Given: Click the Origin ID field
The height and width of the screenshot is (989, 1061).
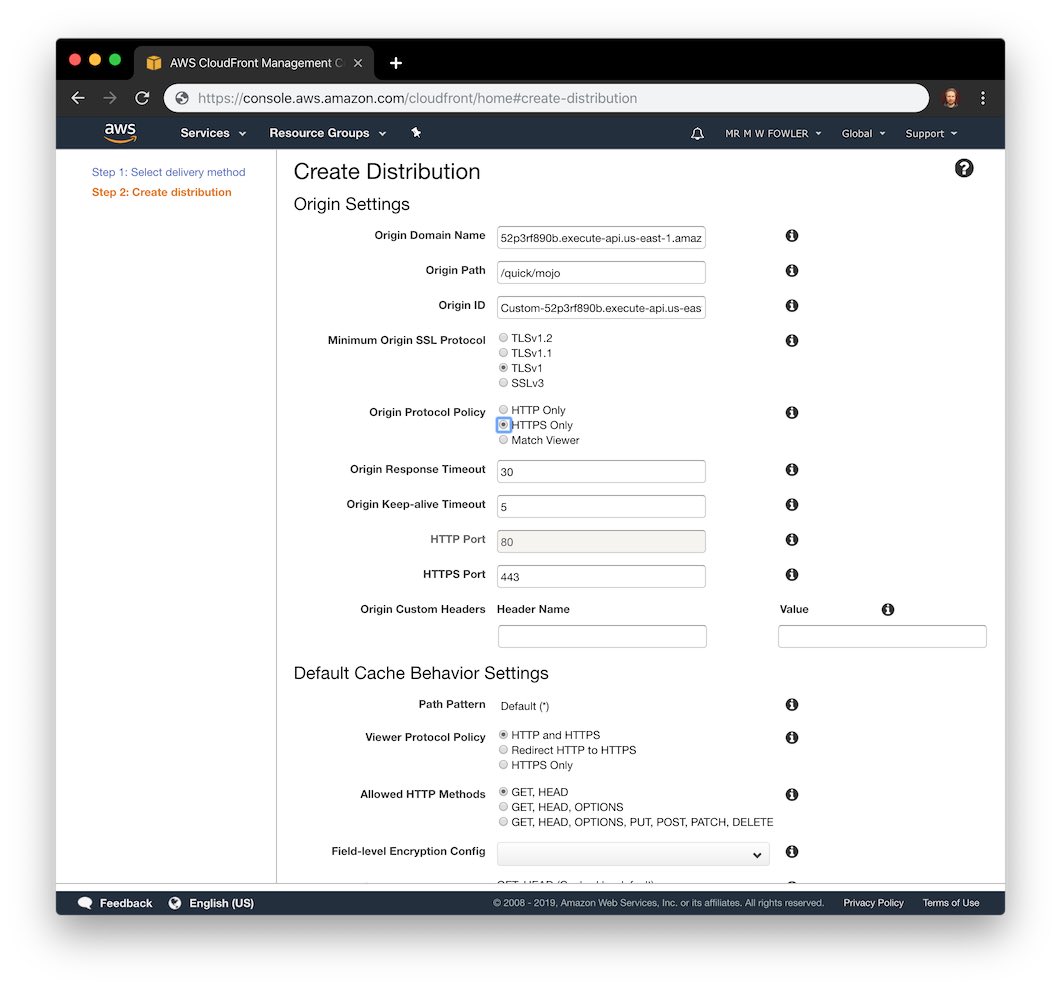Looking at the screenshot, I should (x=601, y=308).
